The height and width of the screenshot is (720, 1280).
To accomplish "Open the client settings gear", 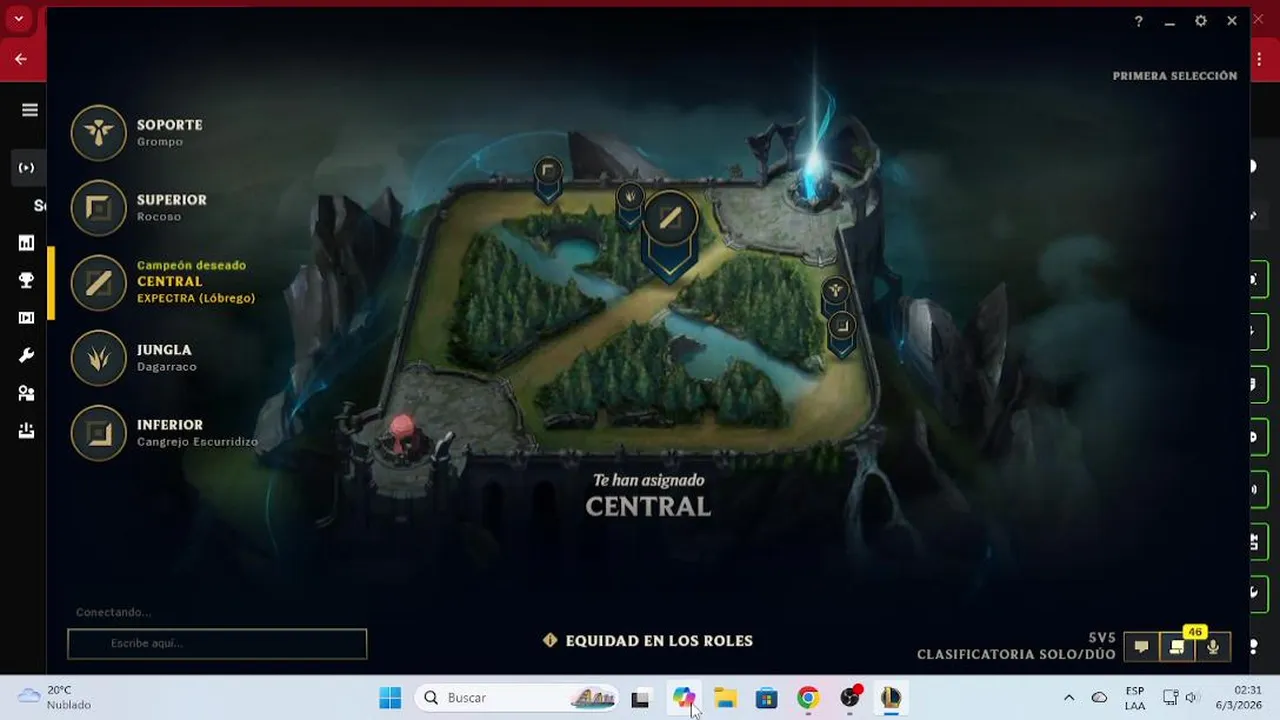I will click(1201, 21).
